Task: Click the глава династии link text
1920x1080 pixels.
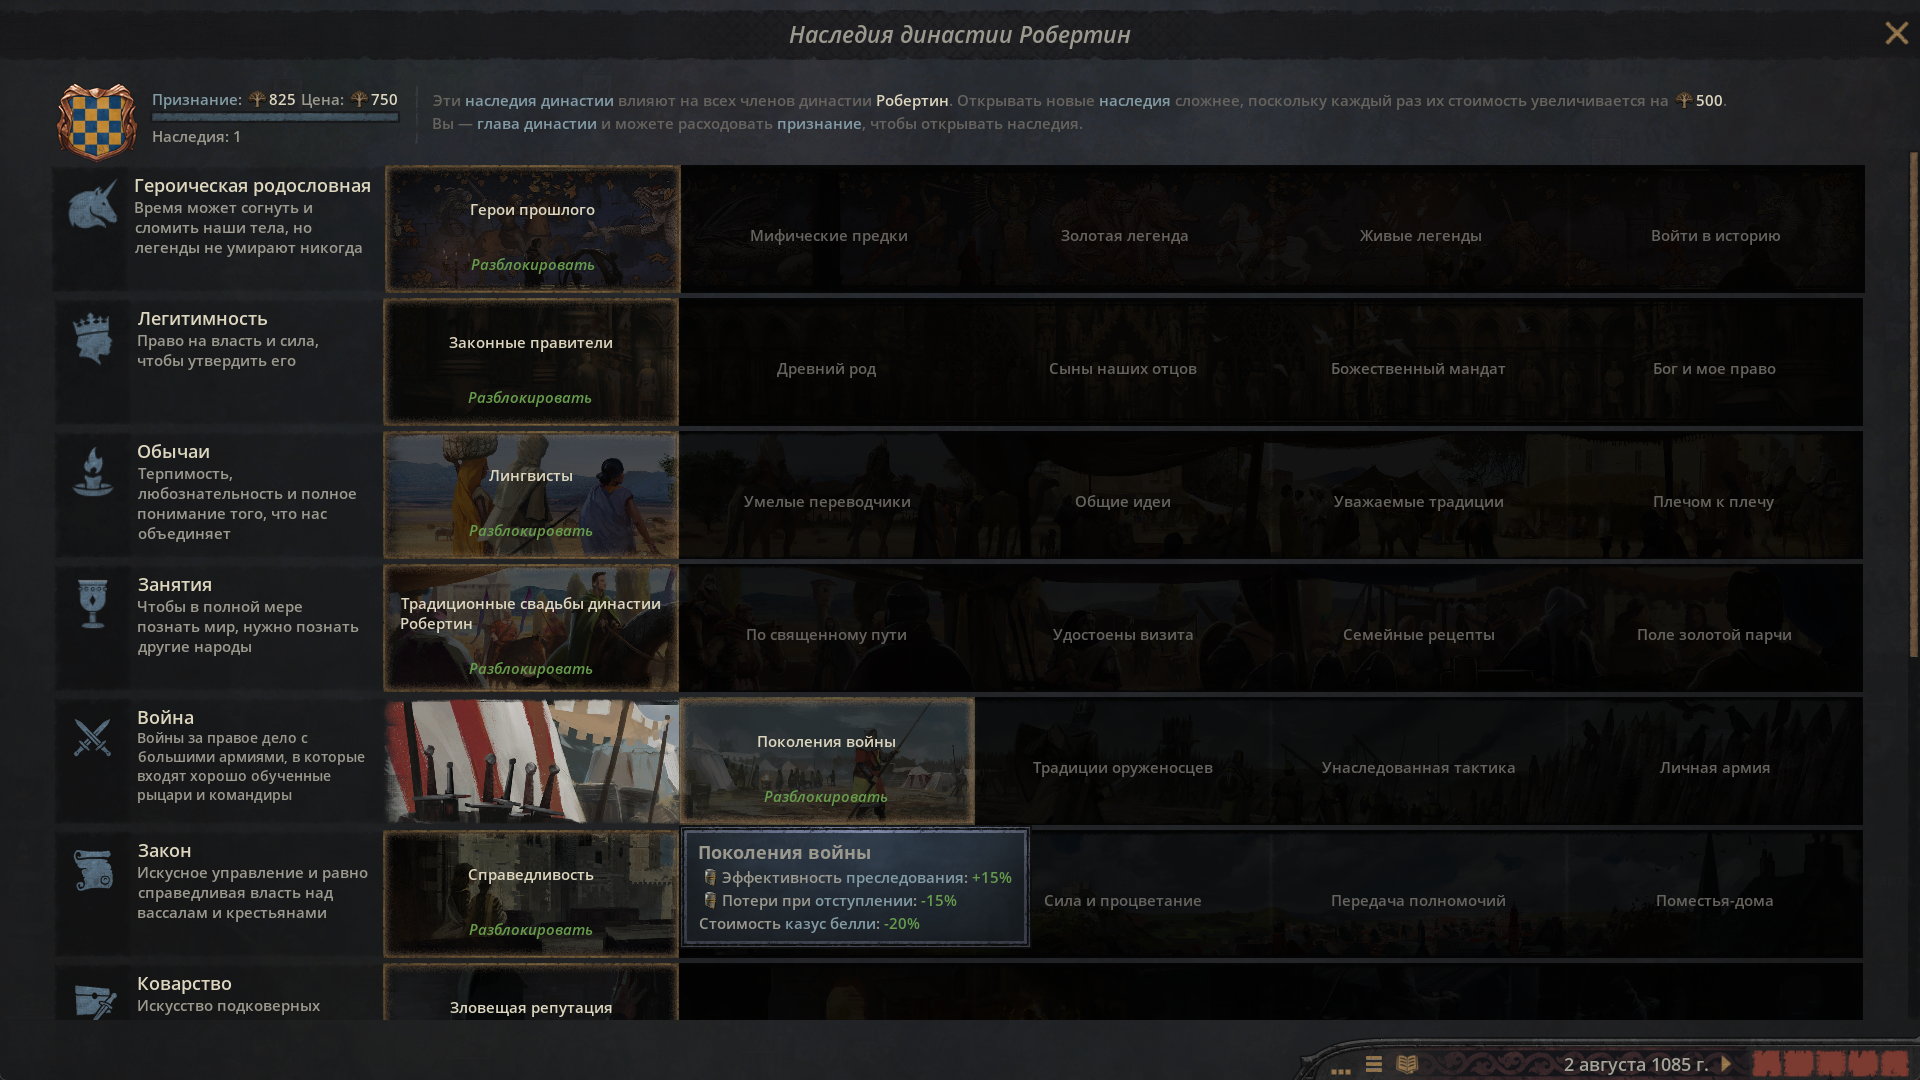Action: click(536, 124)
